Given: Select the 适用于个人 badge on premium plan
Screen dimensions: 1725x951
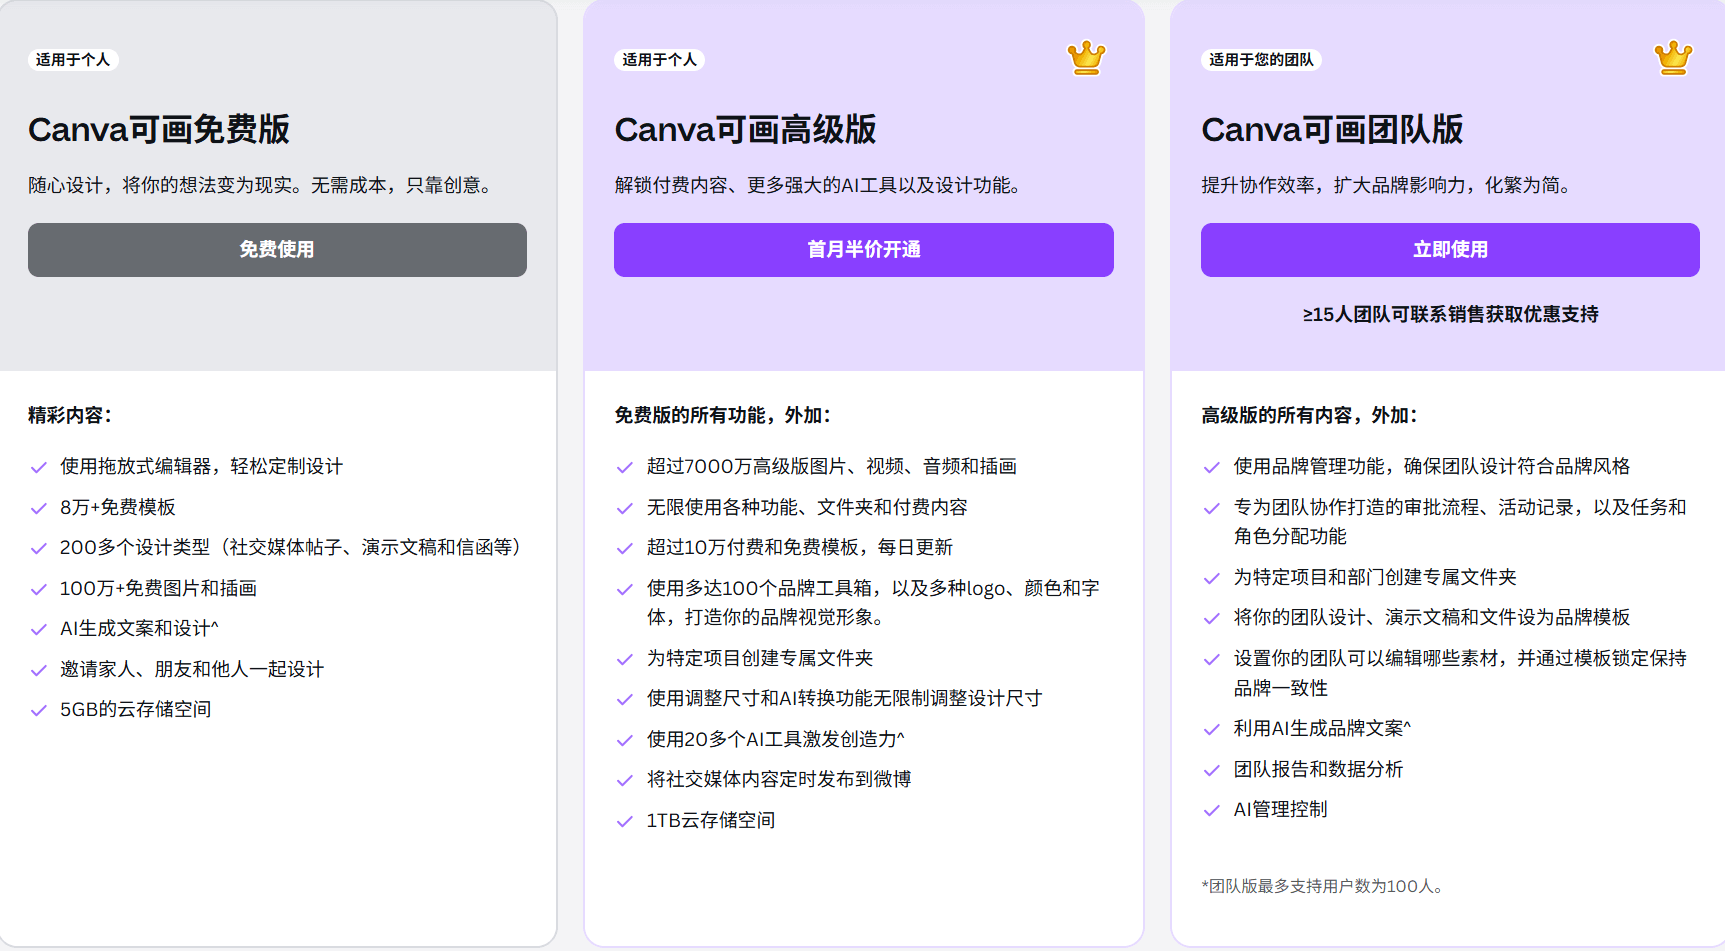Looking at the screenshot, I should [x=660, y=59].
